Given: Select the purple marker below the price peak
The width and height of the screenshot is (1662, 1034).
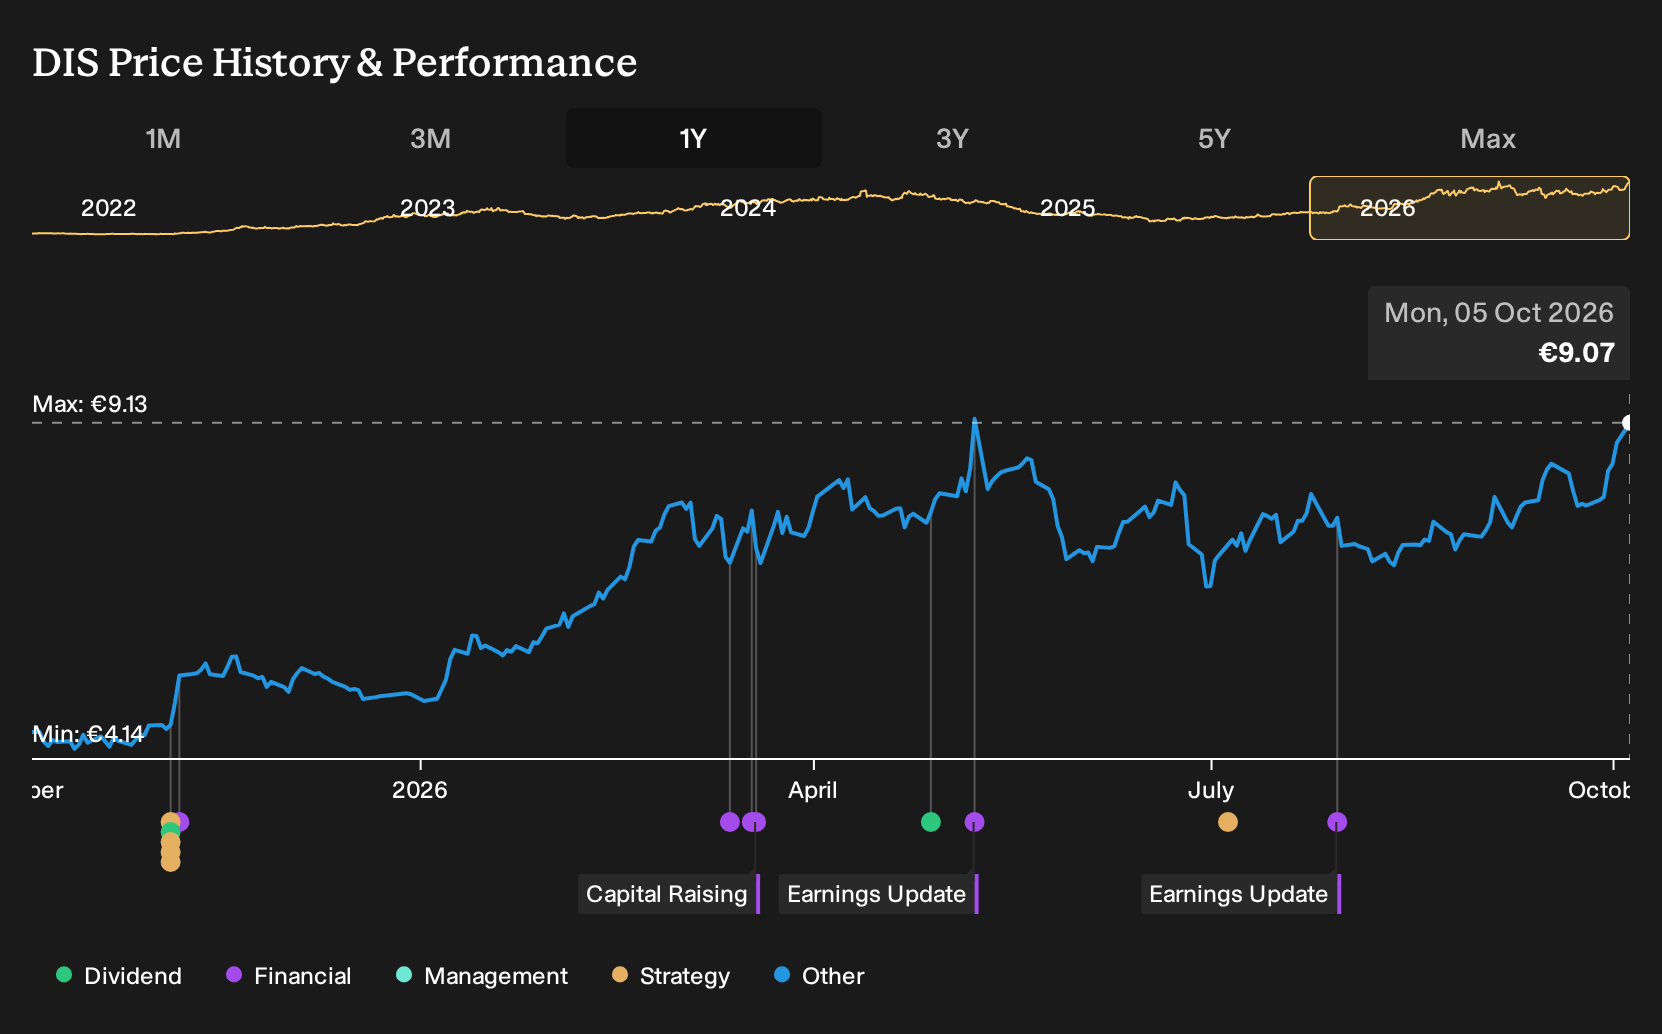Looking at the screenshot, I should pyautogui.click(x=975, y=822).
